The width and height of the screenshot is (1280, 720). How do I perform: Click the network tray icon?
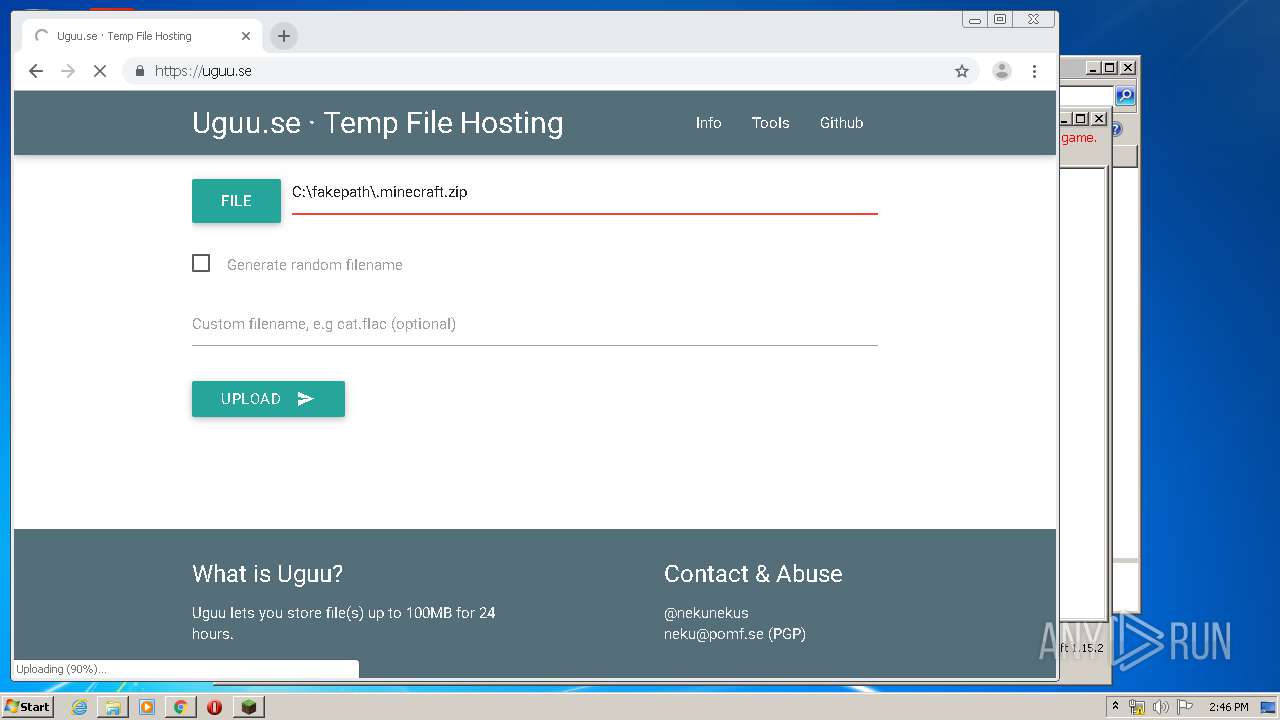[x=1137, y=707]
